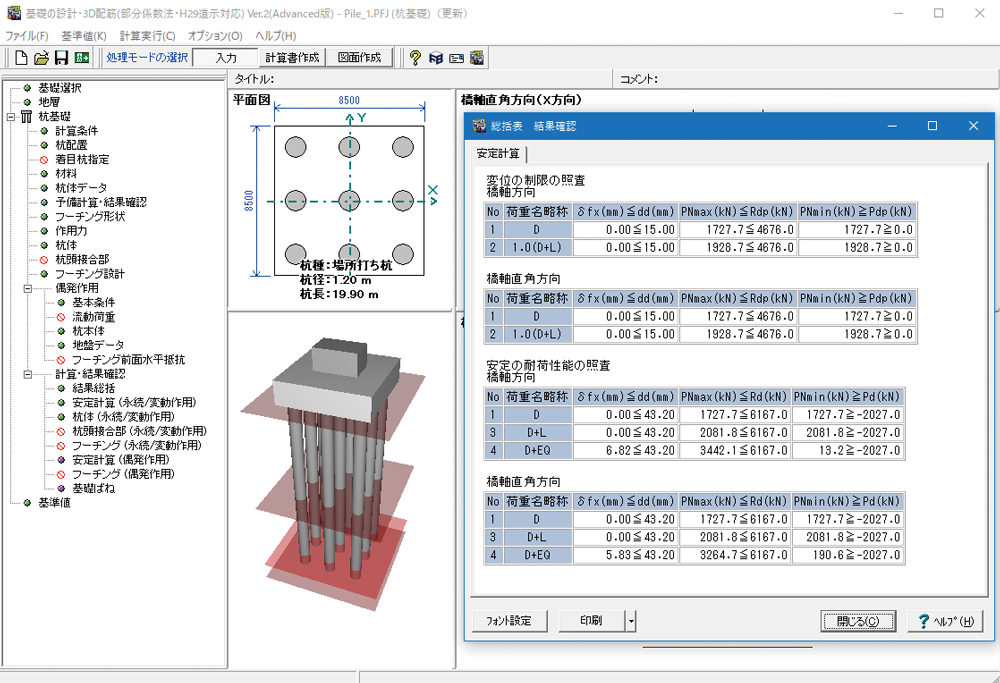This screenshot has height=683, width=1000.
Task: Select 安定計算 (永続/変動作用) in the tree
Action: point(135,402)
